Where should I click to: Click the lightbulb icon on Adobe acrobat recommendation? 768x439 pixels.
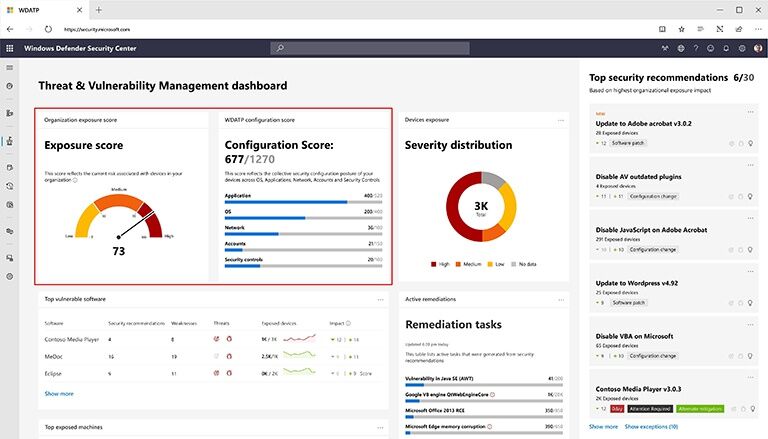(x=750, y=144)
